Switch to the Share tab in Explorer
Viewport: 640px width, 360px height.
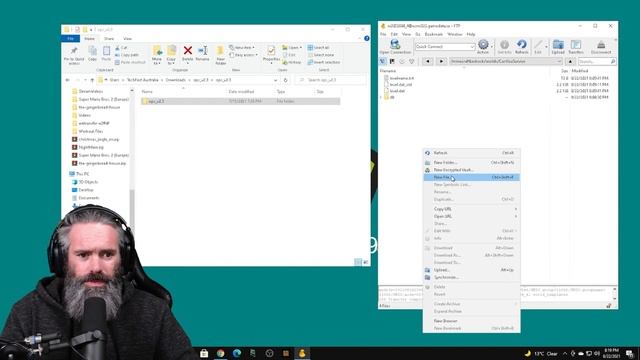pyautogui.click(x=109, y=38)
